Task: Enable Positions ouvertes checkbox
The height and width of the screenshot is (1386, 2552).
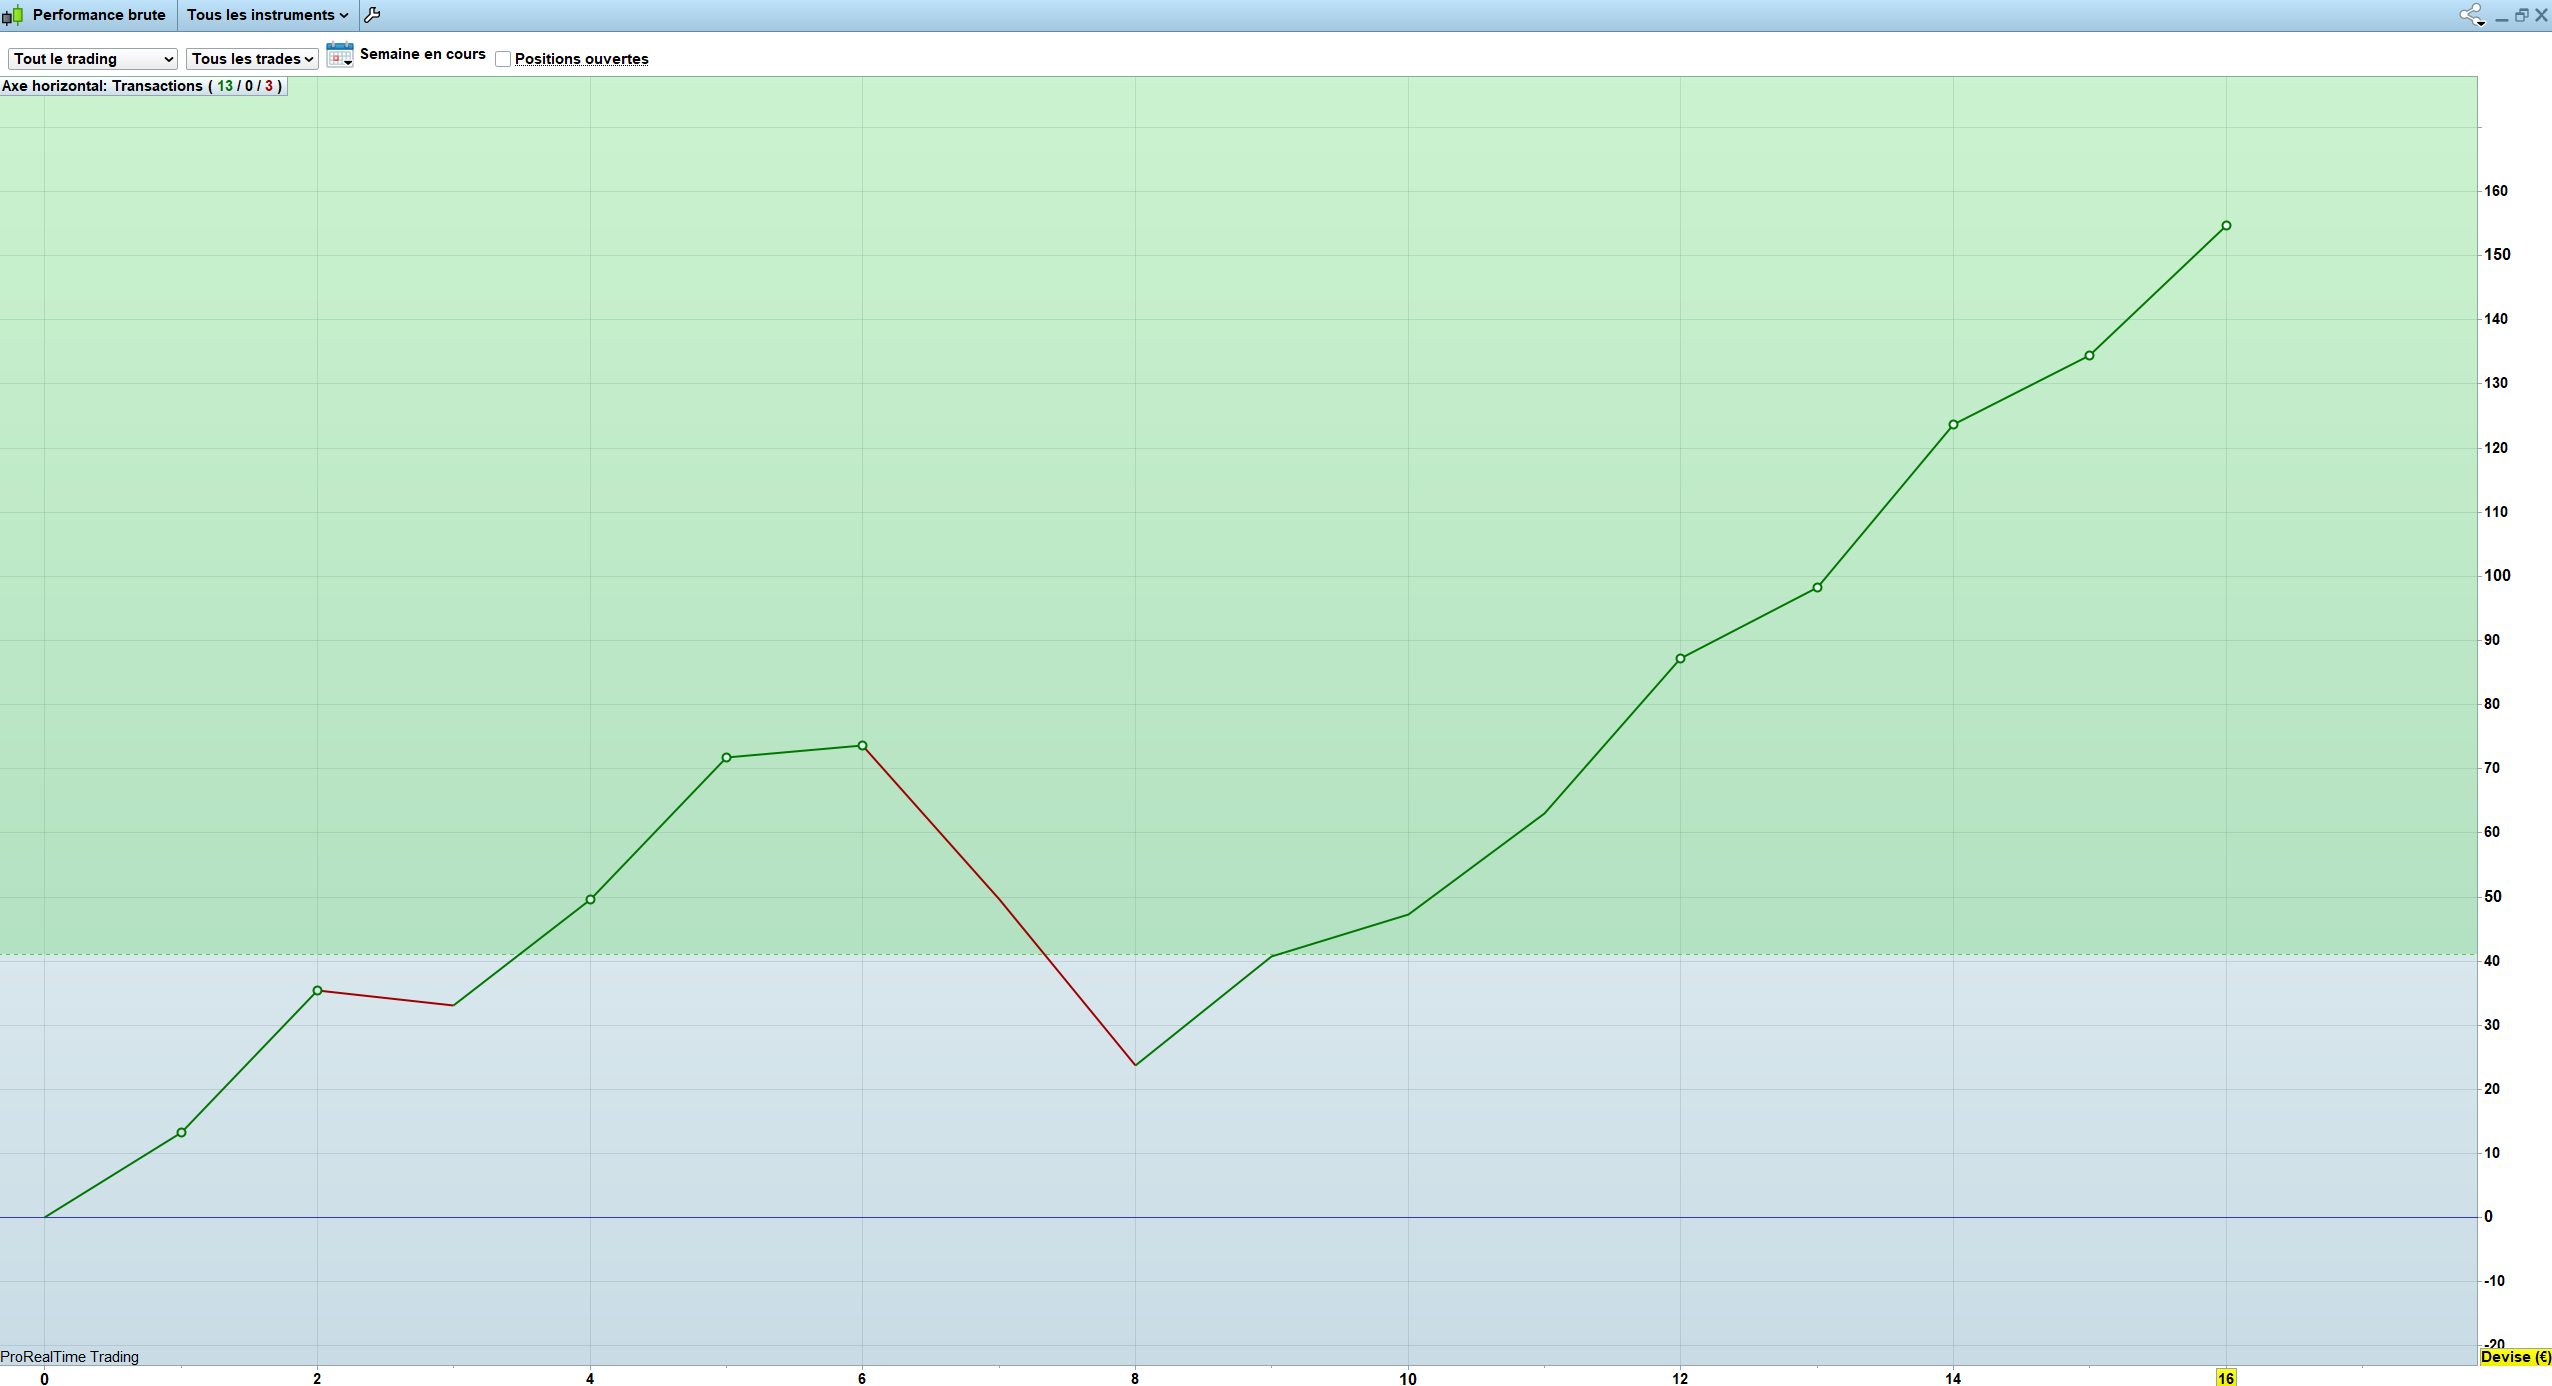Action: point(503,59)
